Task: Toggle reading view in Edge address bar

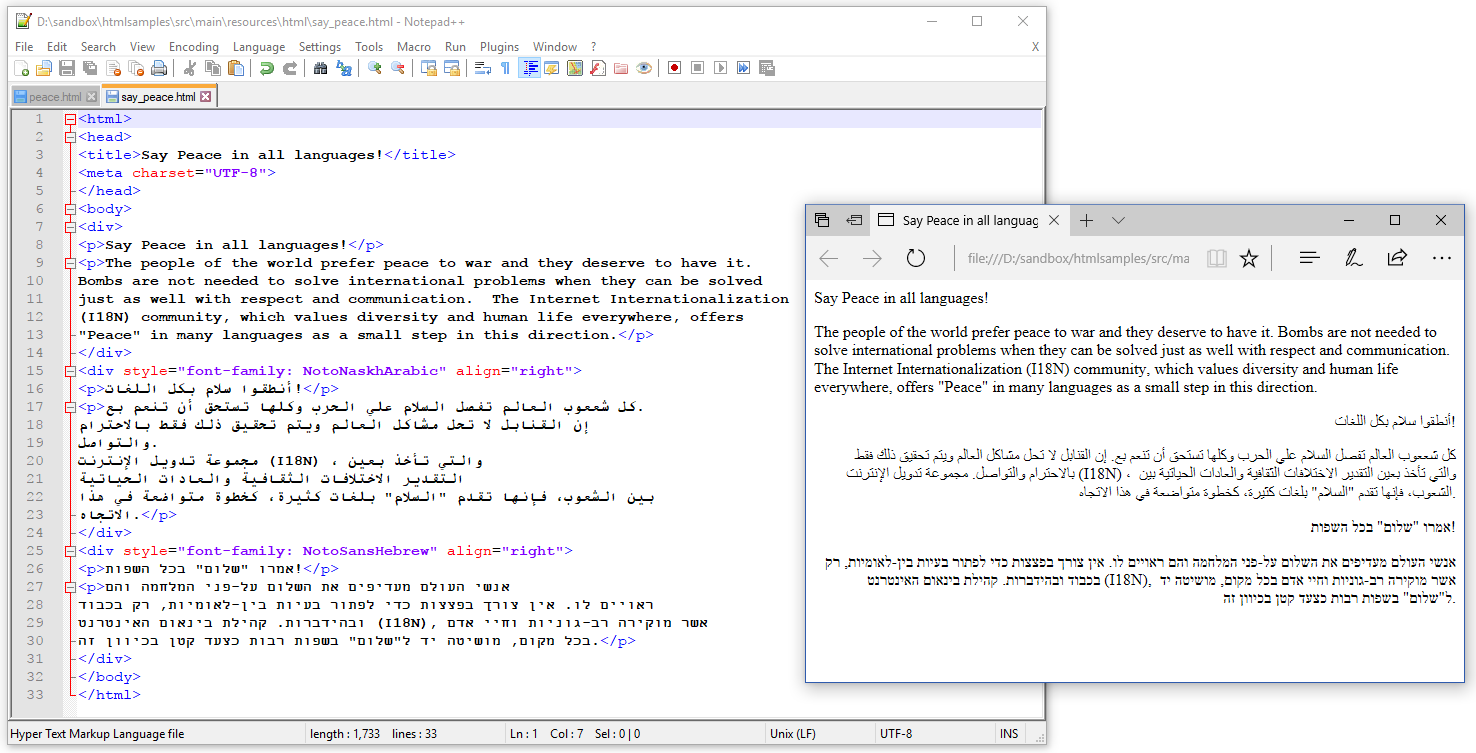Action: pos(1216,259)
